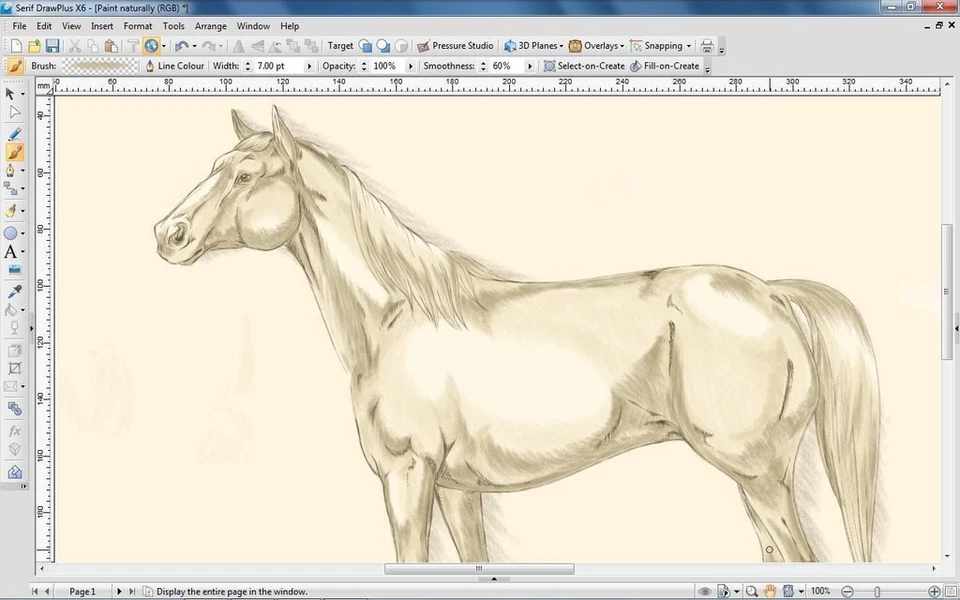Select the Paintbrush tool
960x600 pixels.
click(x=13, y=152)
